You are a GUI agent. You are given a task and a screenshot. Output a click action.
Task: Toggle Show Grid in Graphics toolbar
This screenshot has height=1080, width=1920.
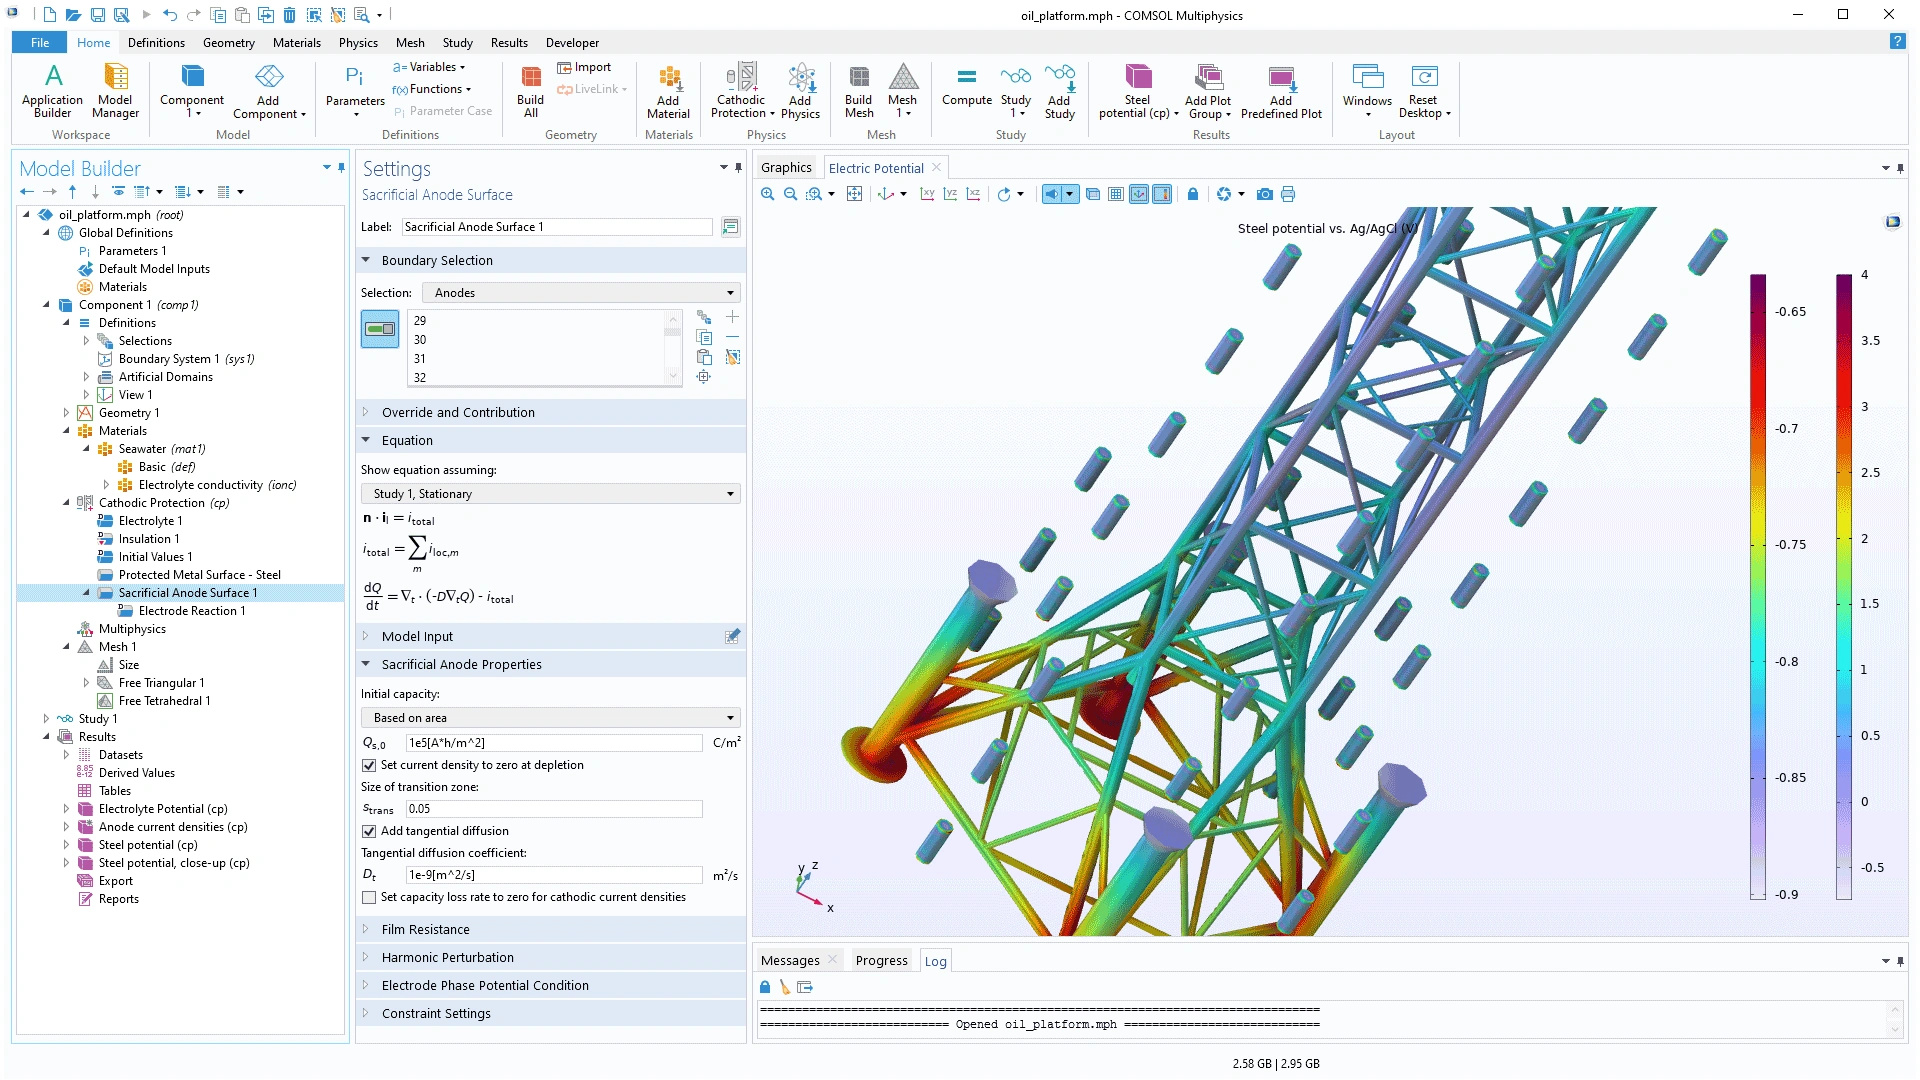coord(1116,194)
